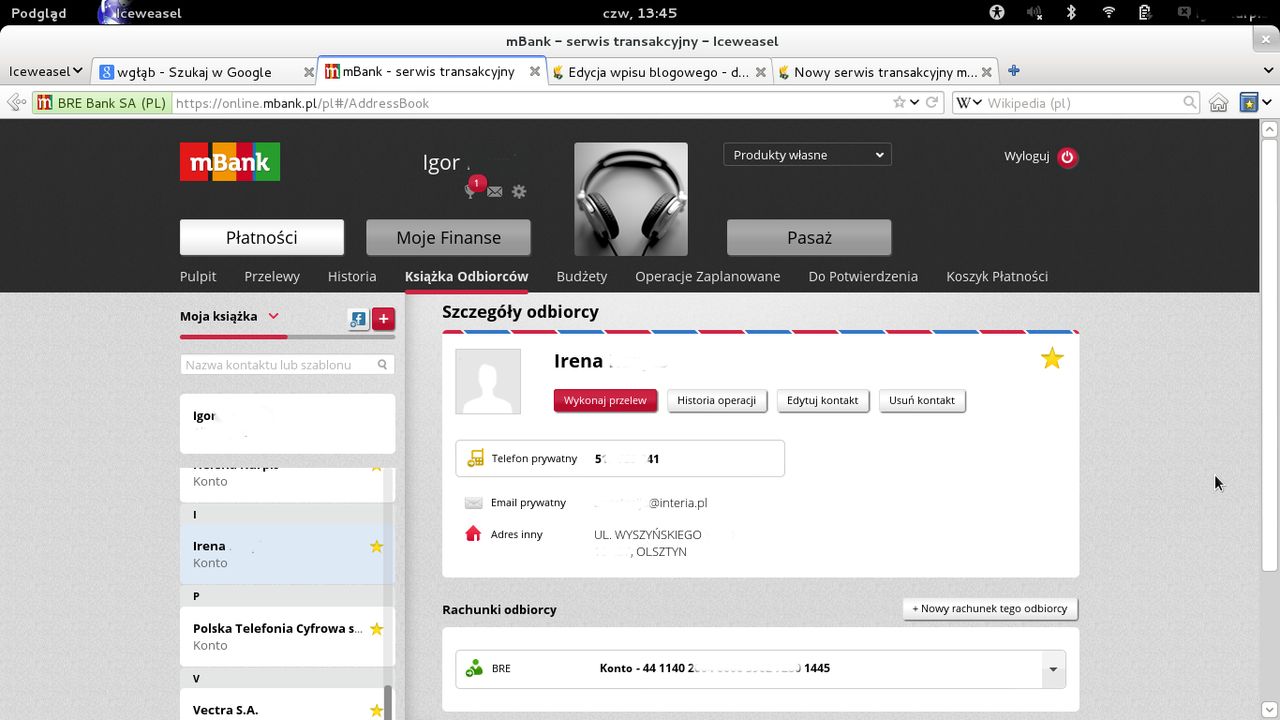Image resolution: width=1280 pixels, height=720 pixels.
Task: Close the wgłąb Google tab
Action: [x=308, y=72]
